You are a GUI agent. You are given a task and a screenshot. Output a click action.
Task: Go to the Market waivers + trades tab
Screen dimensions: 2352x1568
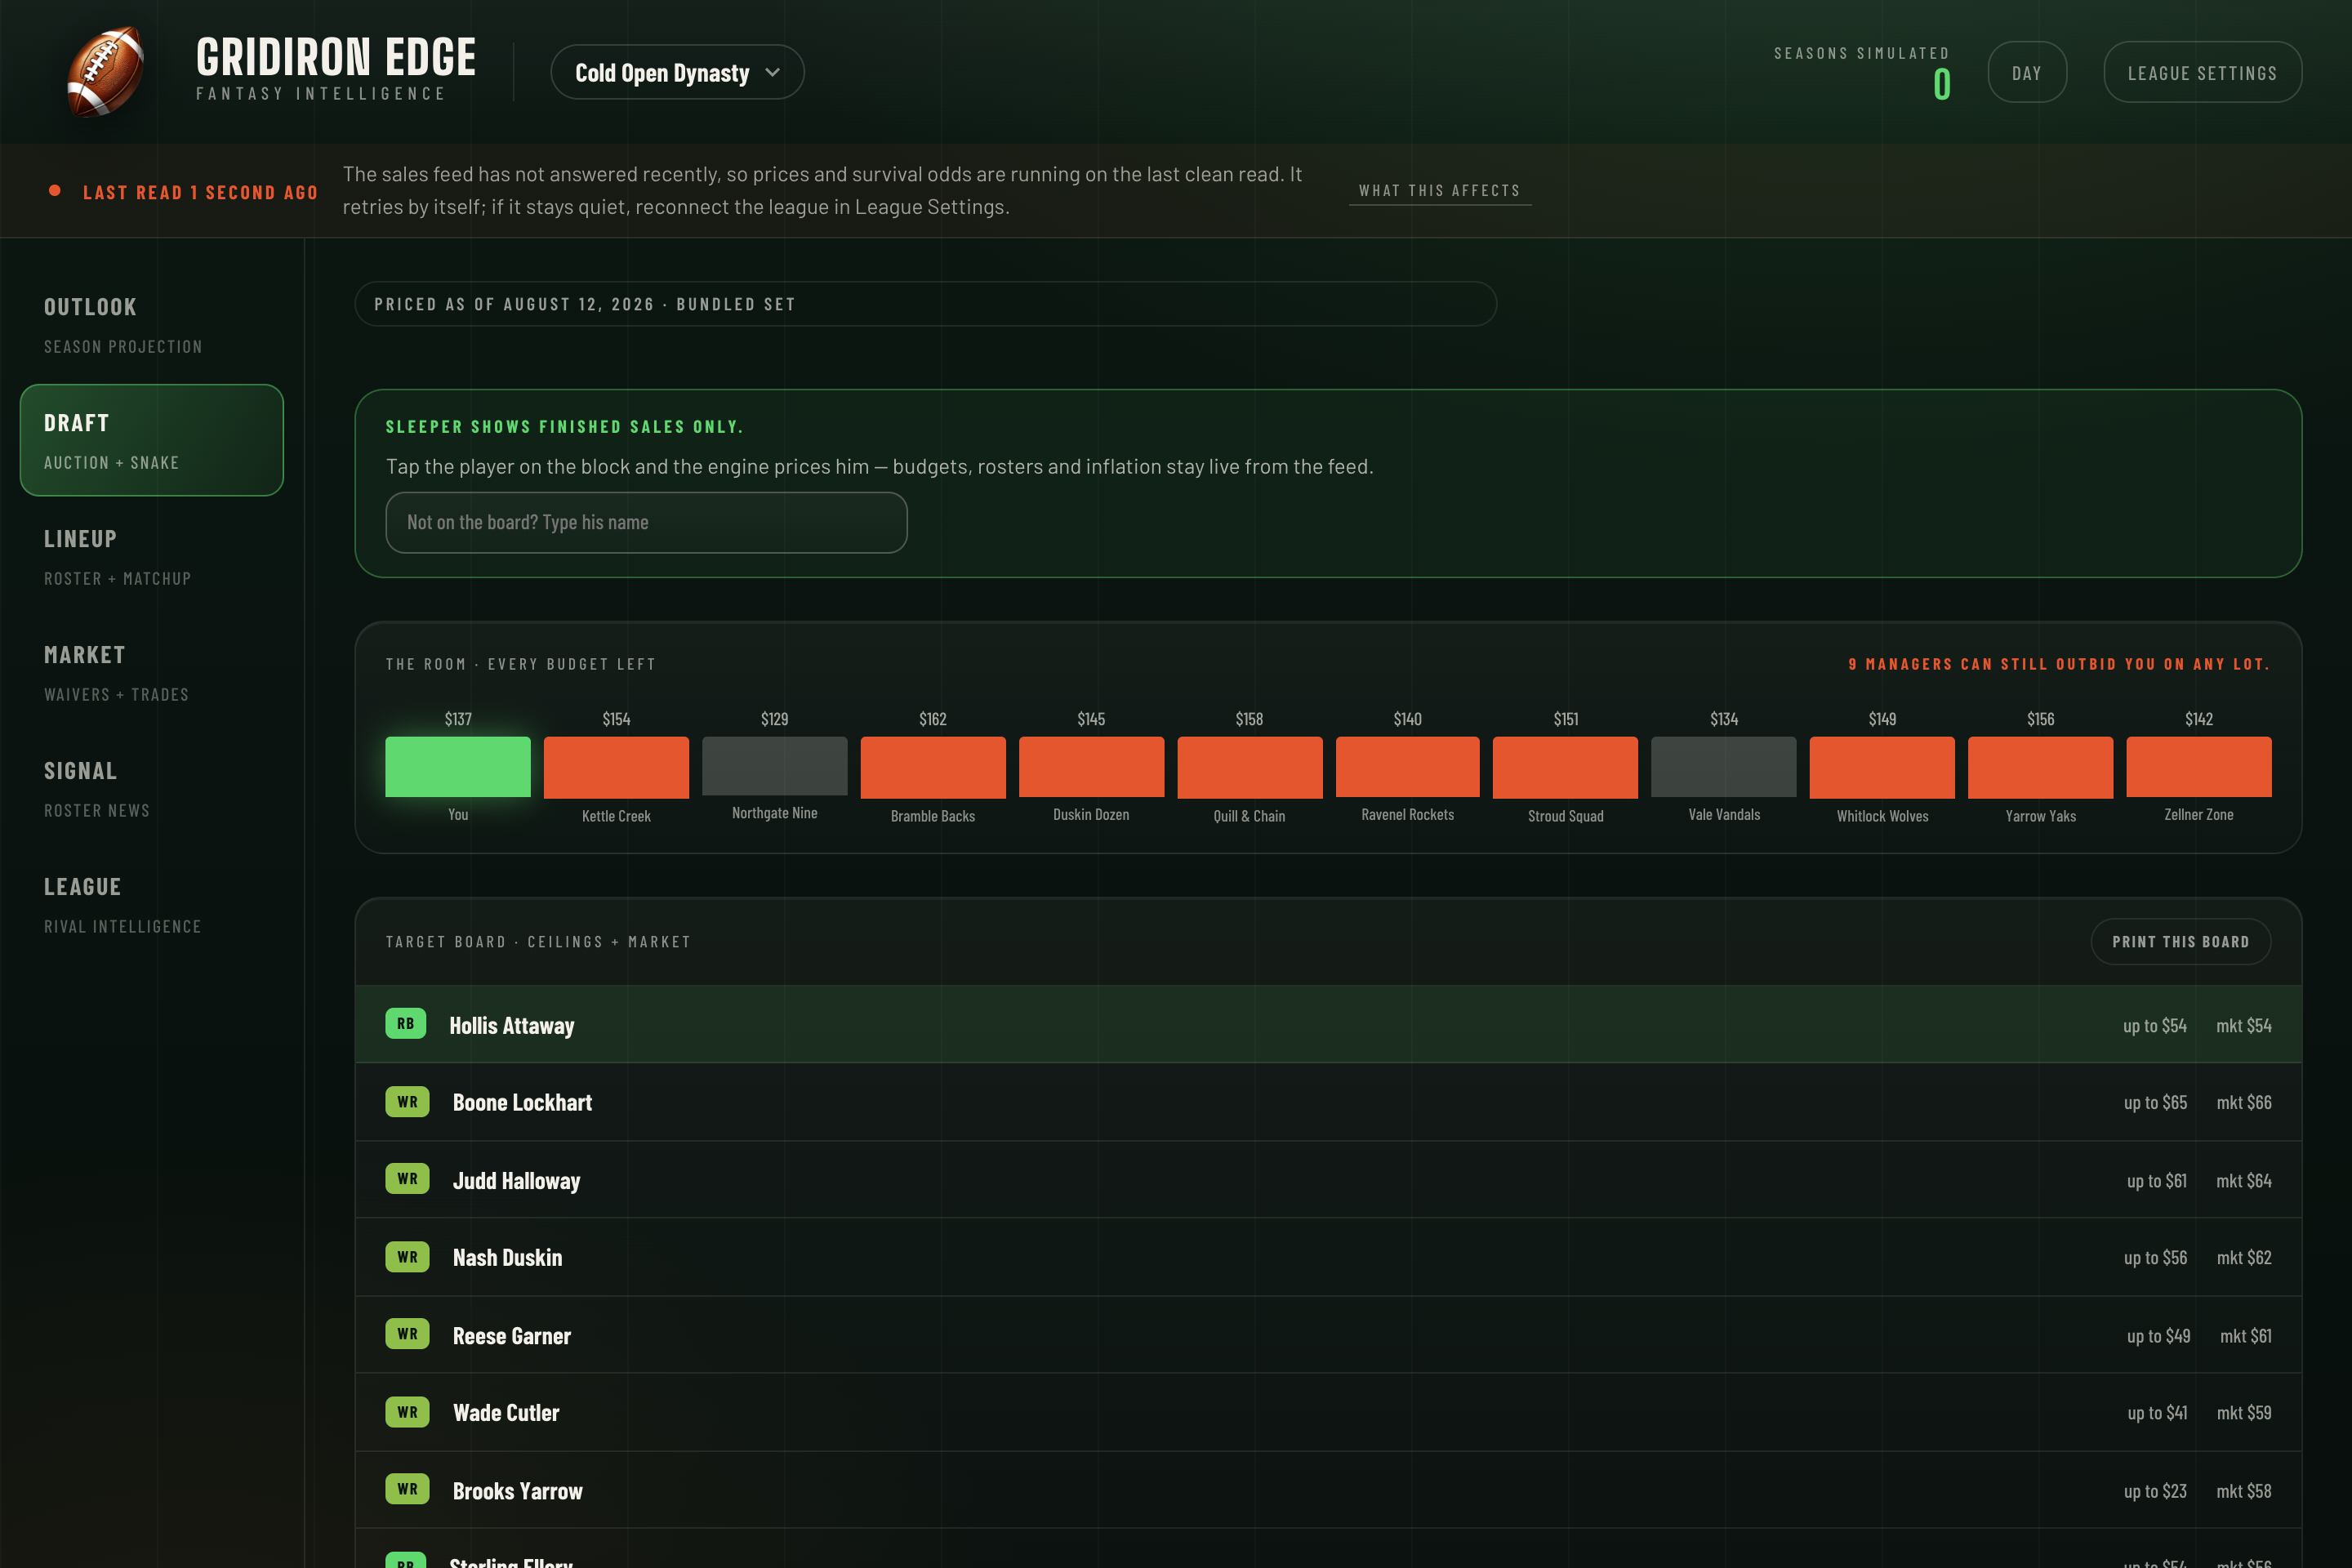(152, 673)
